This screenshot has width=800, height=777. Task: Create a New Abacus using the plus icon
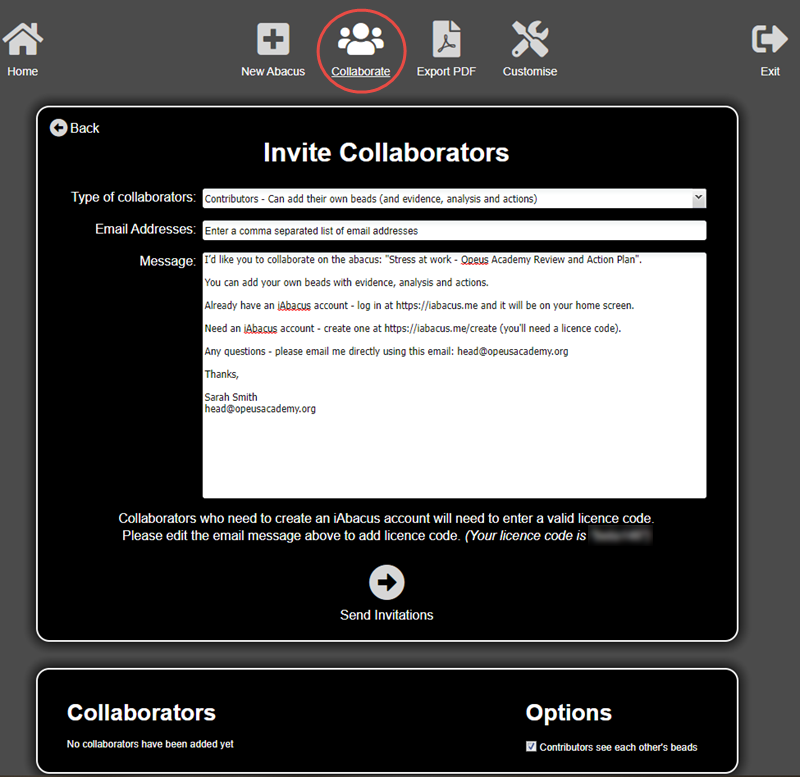273,40
